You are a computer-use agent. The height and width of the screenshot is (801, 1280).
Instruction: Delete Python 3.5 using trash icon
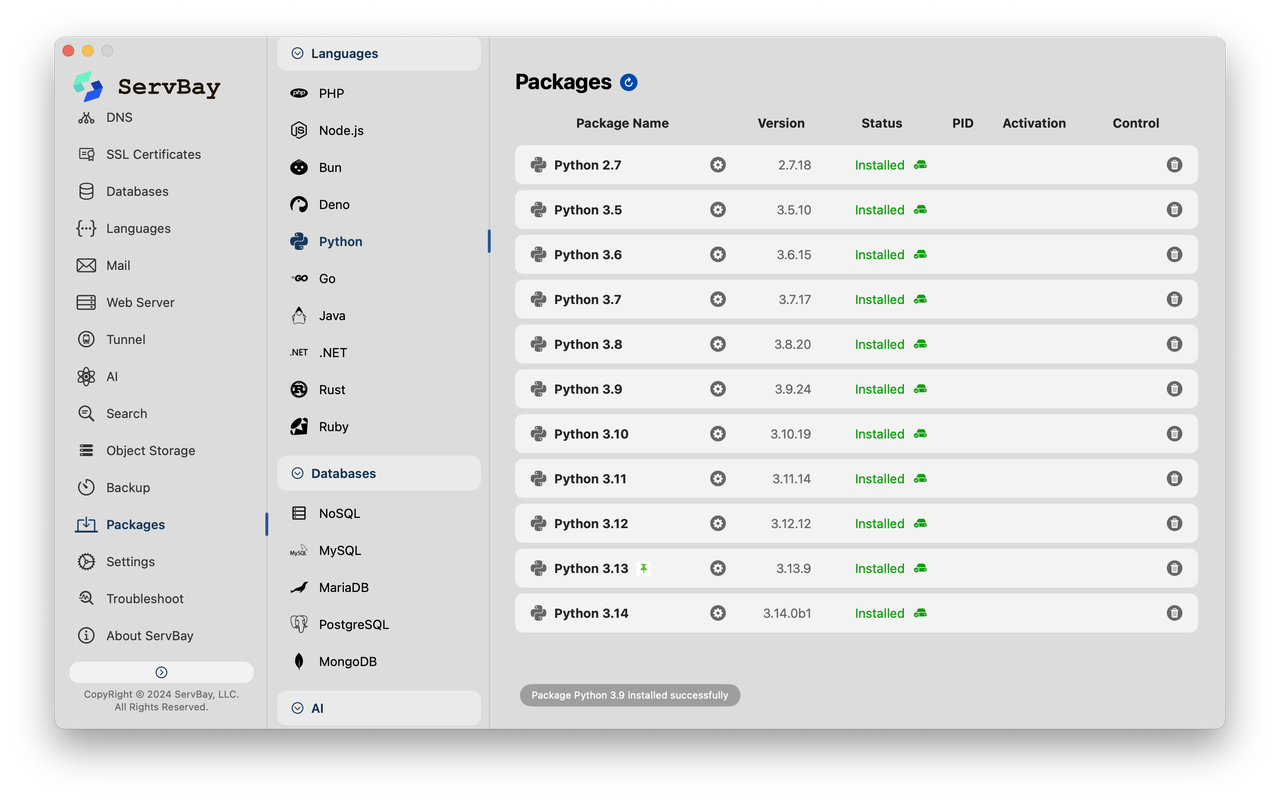pos(1175,210)
